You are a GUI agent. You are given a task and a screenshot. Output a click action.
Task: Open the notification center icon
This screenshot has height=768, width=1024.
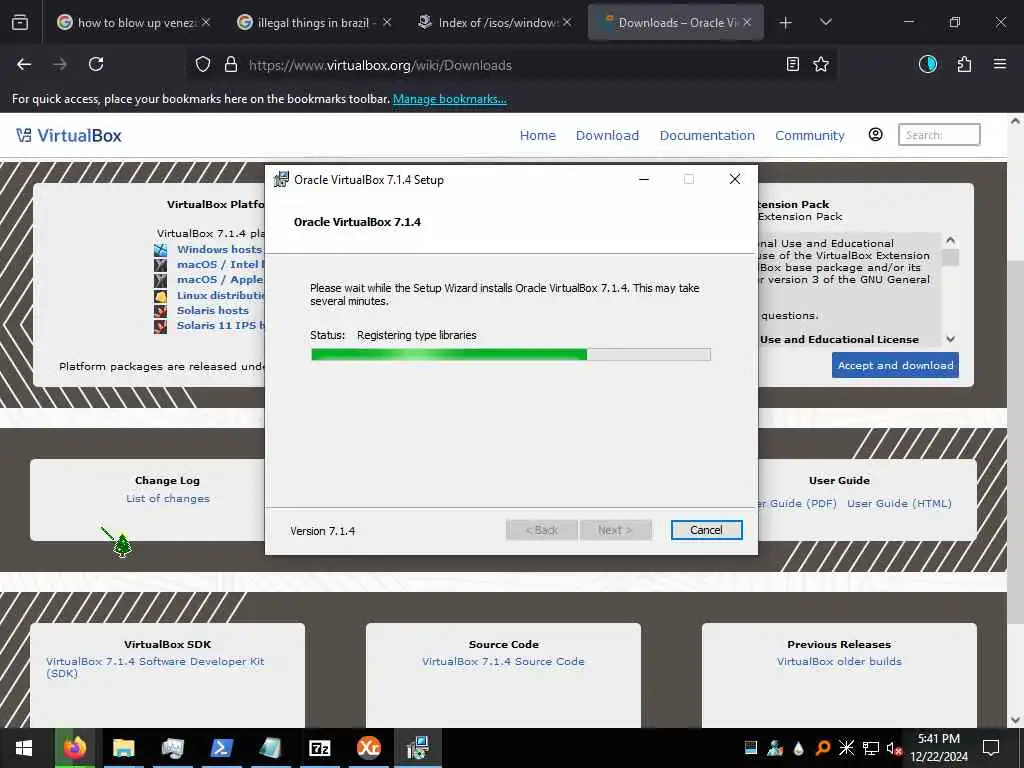point(991,748)
